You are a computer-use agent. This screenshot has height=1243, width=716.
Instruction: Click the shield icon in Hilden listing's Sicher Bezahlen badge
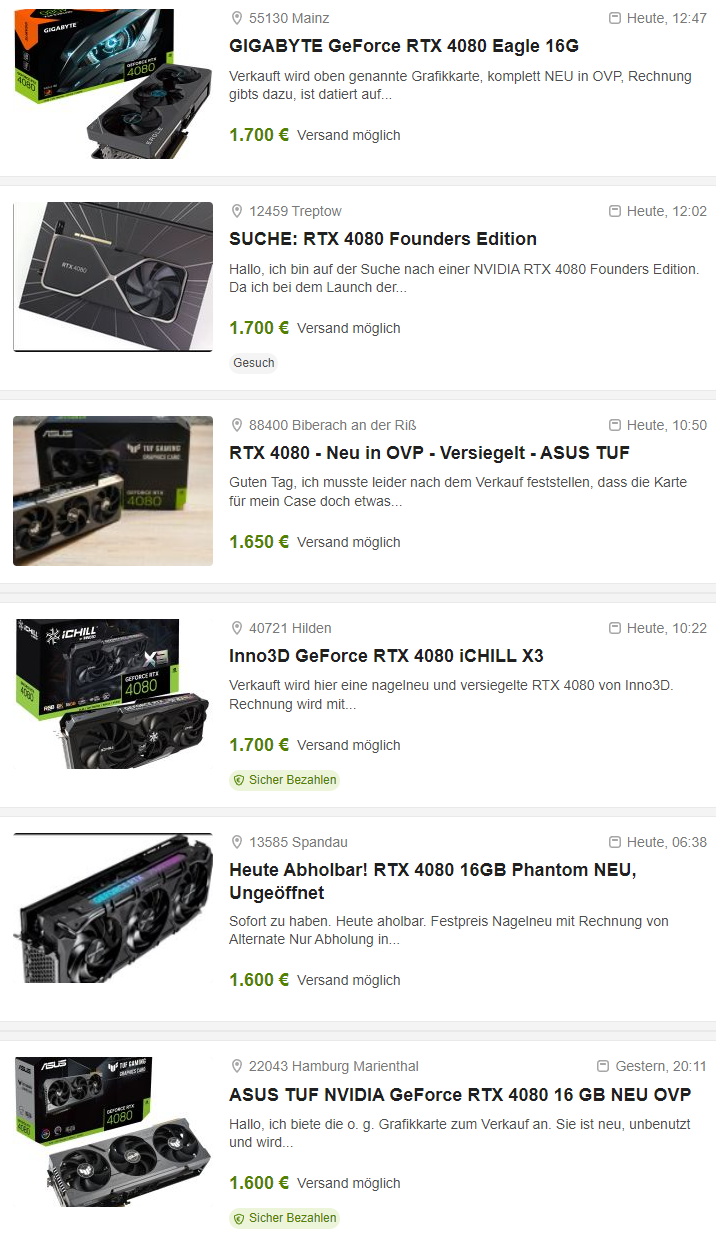239,780
